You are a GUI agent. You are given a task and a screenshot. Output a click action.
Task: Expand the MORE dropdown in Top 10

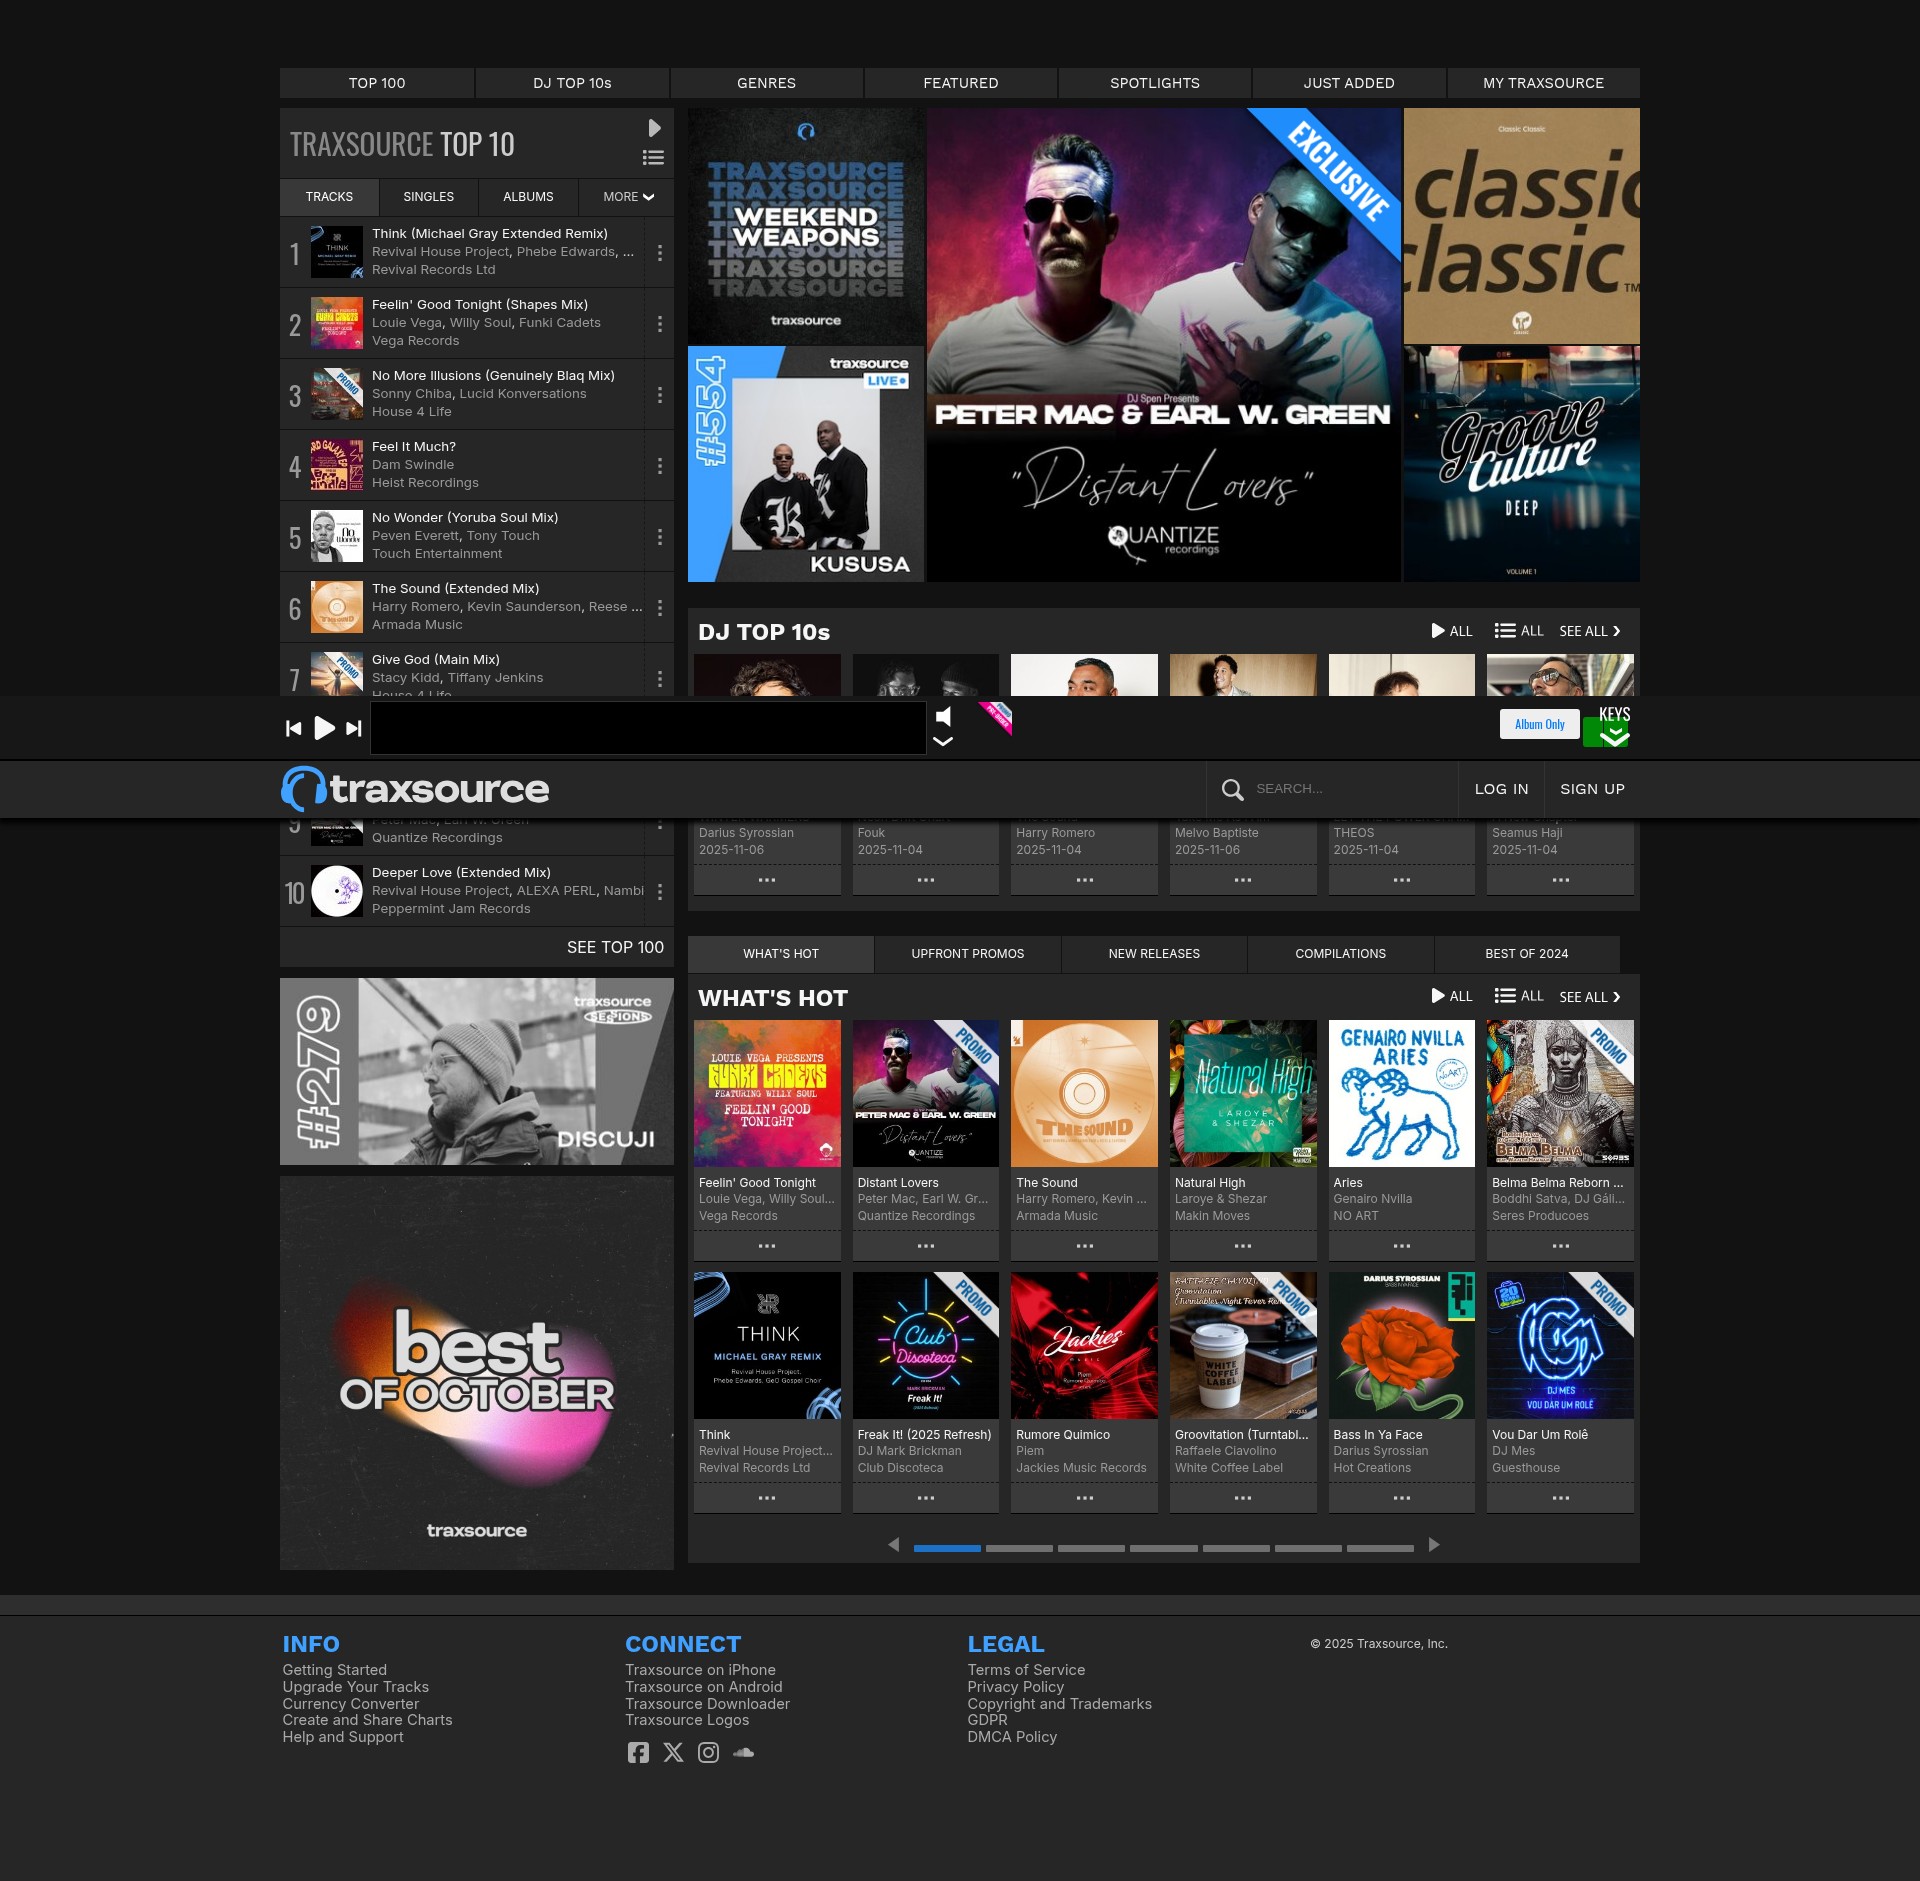click(628, 197)
